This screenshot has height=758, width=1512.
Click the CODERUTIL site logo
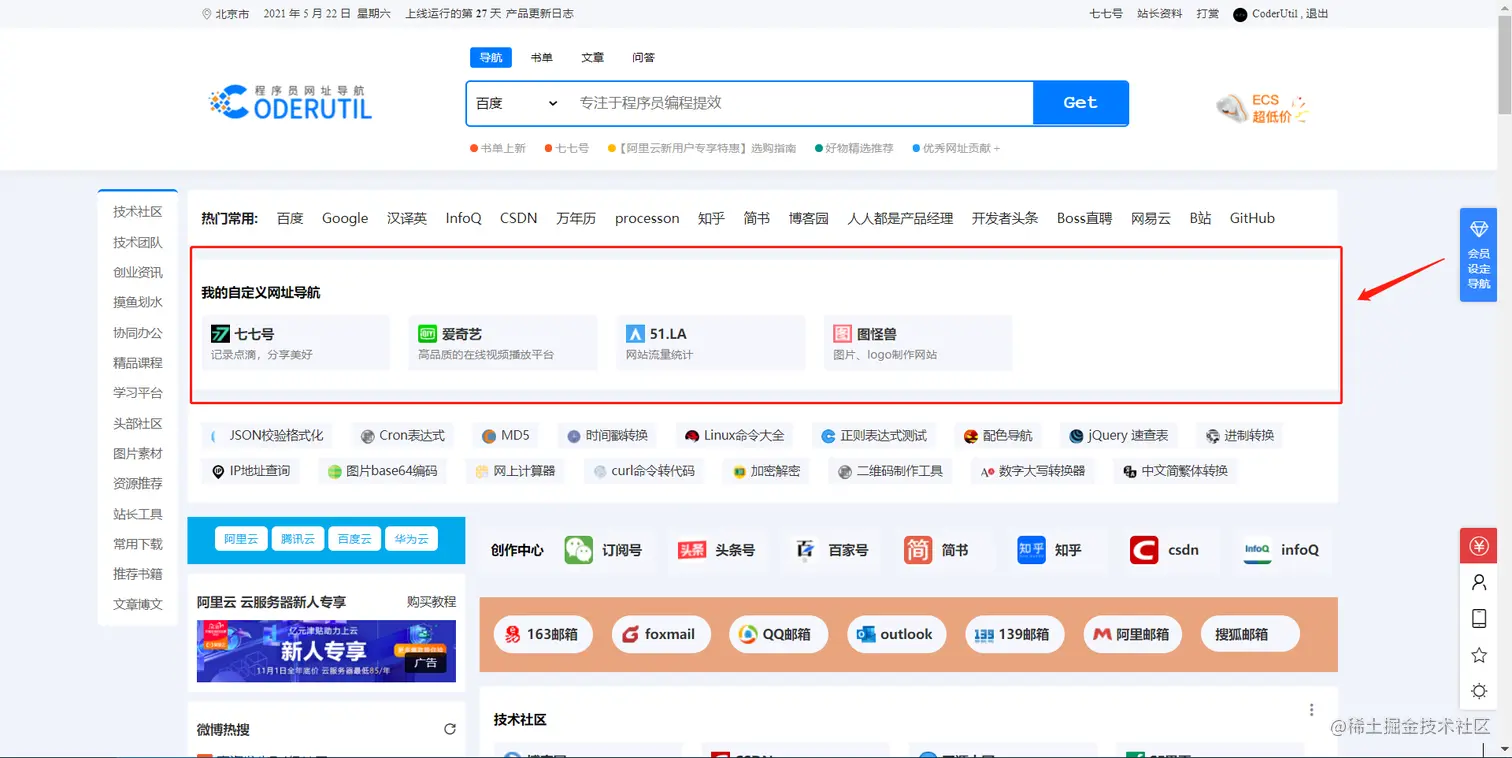coord(290,101)
